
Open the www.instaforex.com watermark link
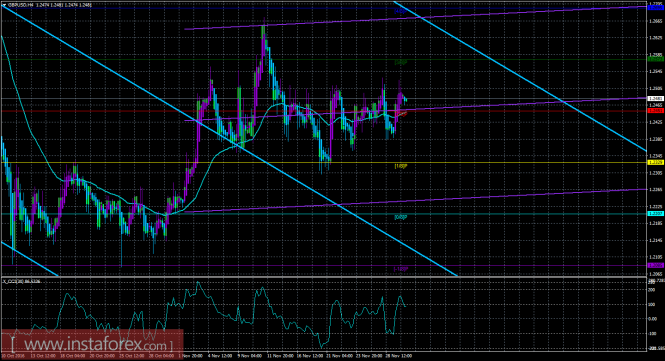[x=92, y=344]
